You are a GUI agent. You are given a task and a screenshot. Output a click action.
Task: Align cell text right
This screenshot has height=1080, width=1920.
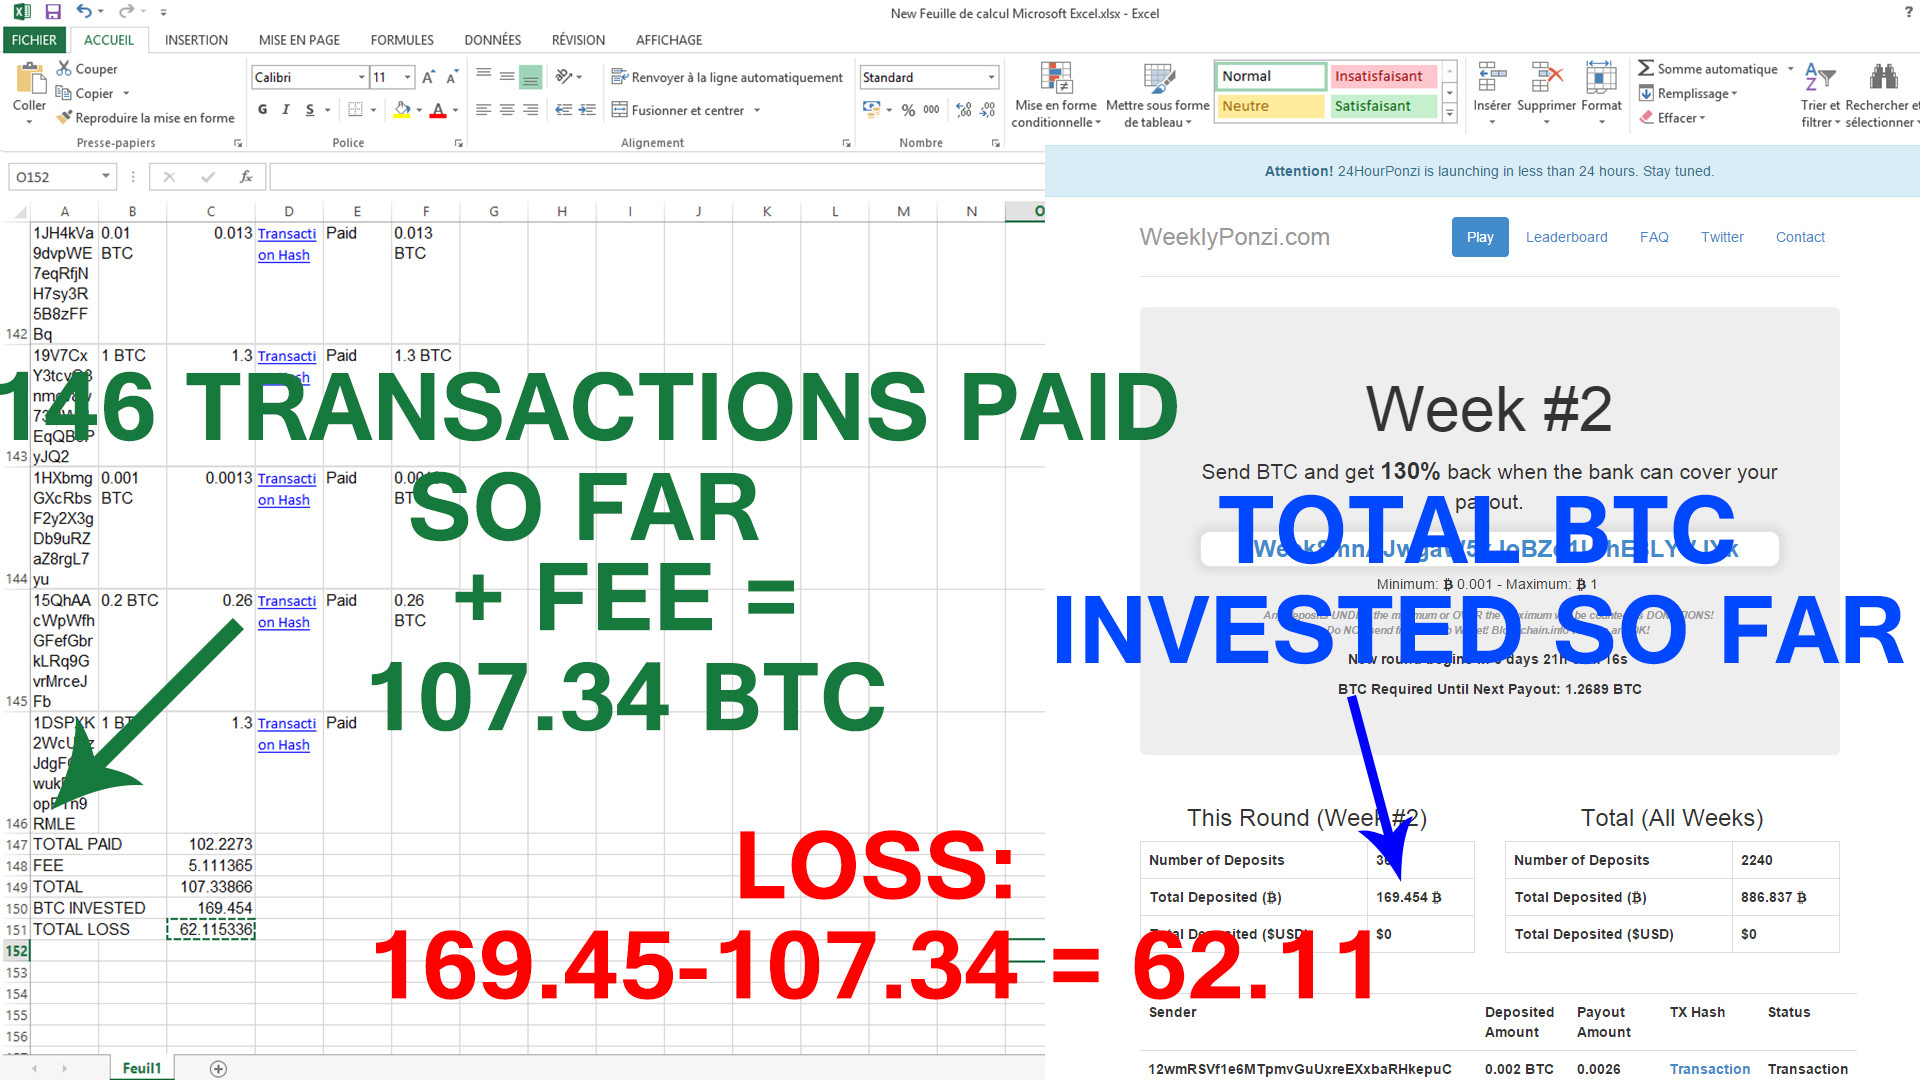531,110
